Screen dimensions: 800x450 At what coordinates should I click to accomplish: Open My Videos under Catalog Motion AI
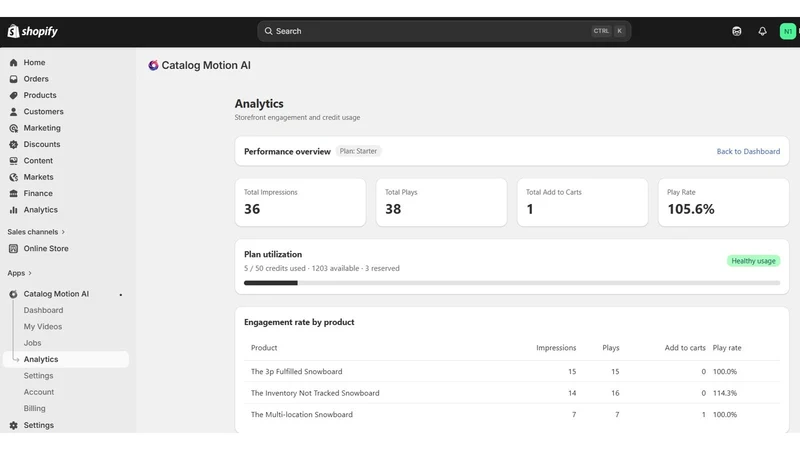(x=43, y=327)
